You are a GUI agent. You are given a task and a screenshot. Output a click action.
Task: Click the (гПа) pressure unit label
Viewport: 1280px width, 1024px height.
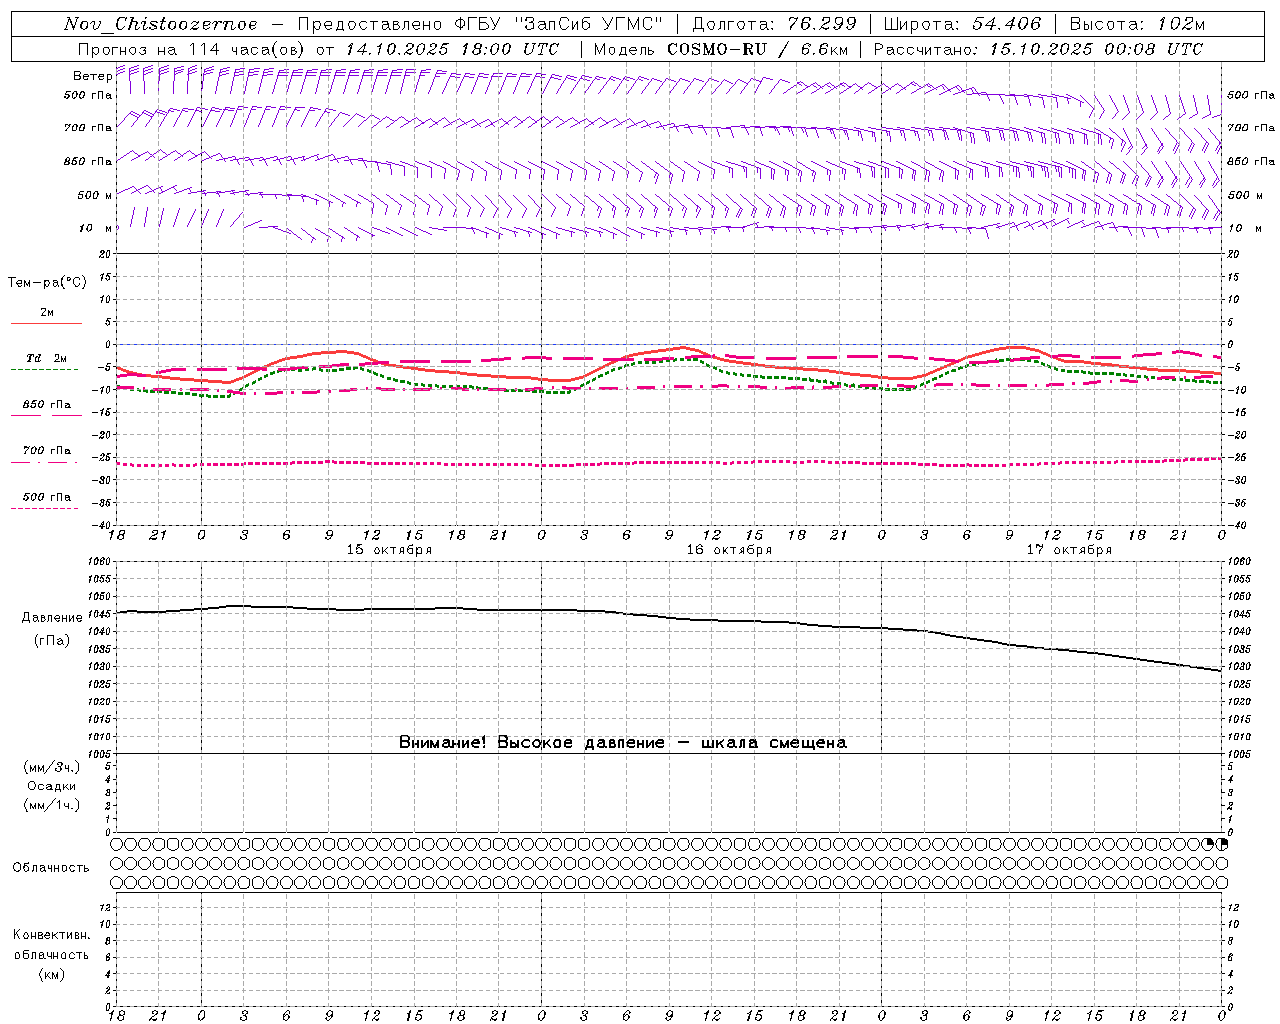click(x=52, y=641)
